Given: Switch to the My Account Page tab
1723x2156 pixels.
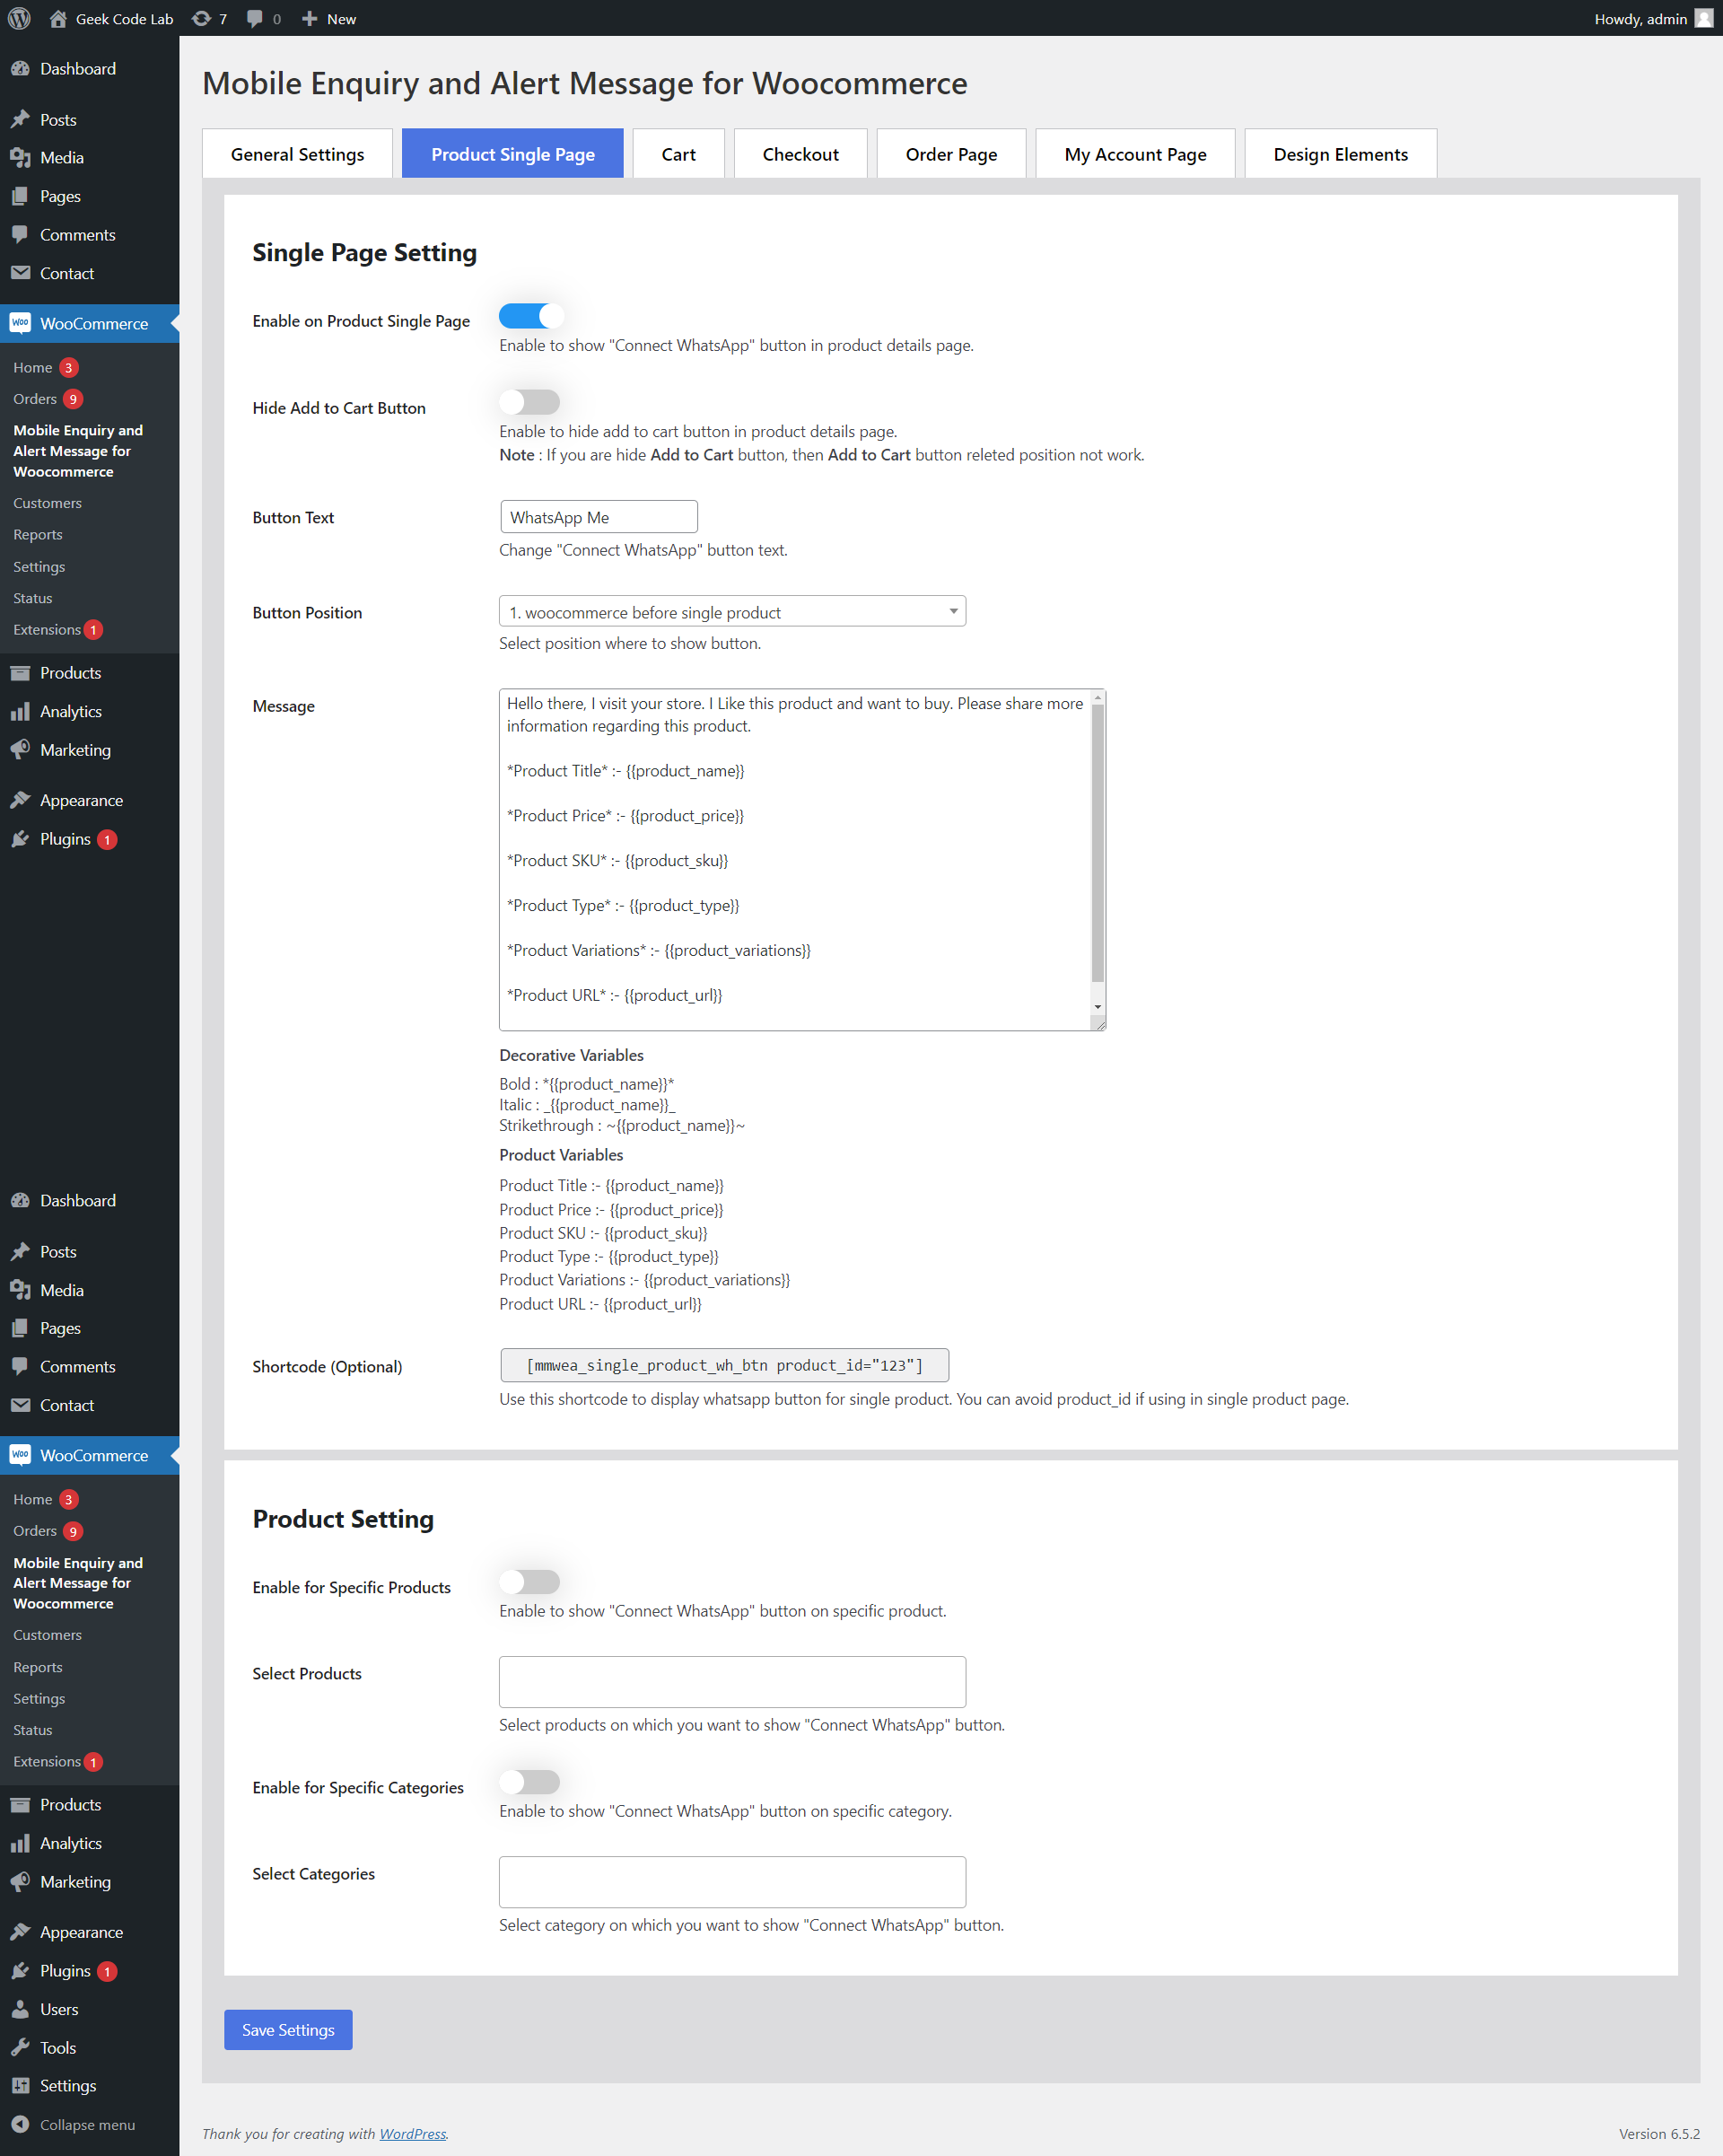Looking at the screenshot, I should [1135, 154].
